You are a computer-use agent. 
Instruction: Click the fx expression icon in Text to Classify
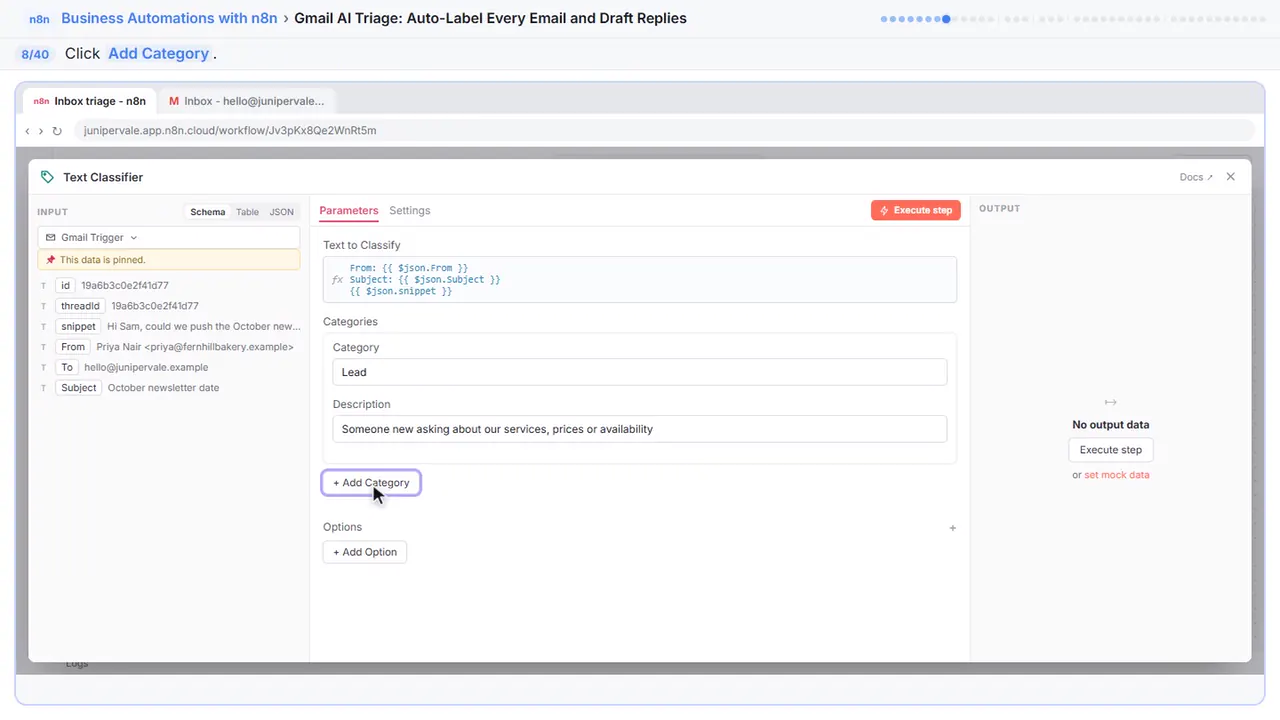(337, 280)
